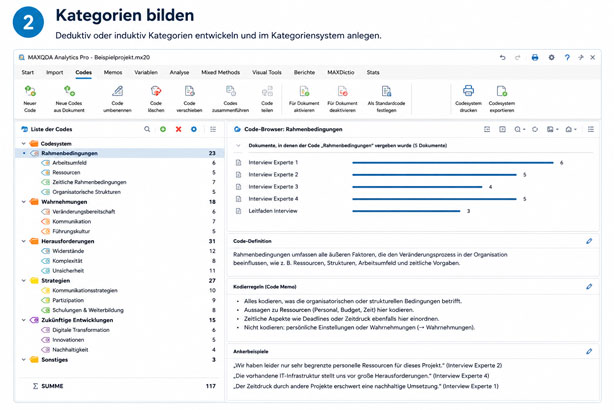Click the Codesystem exportieren icon
Screen dimensions: 614x410
(x=502, y=91)
